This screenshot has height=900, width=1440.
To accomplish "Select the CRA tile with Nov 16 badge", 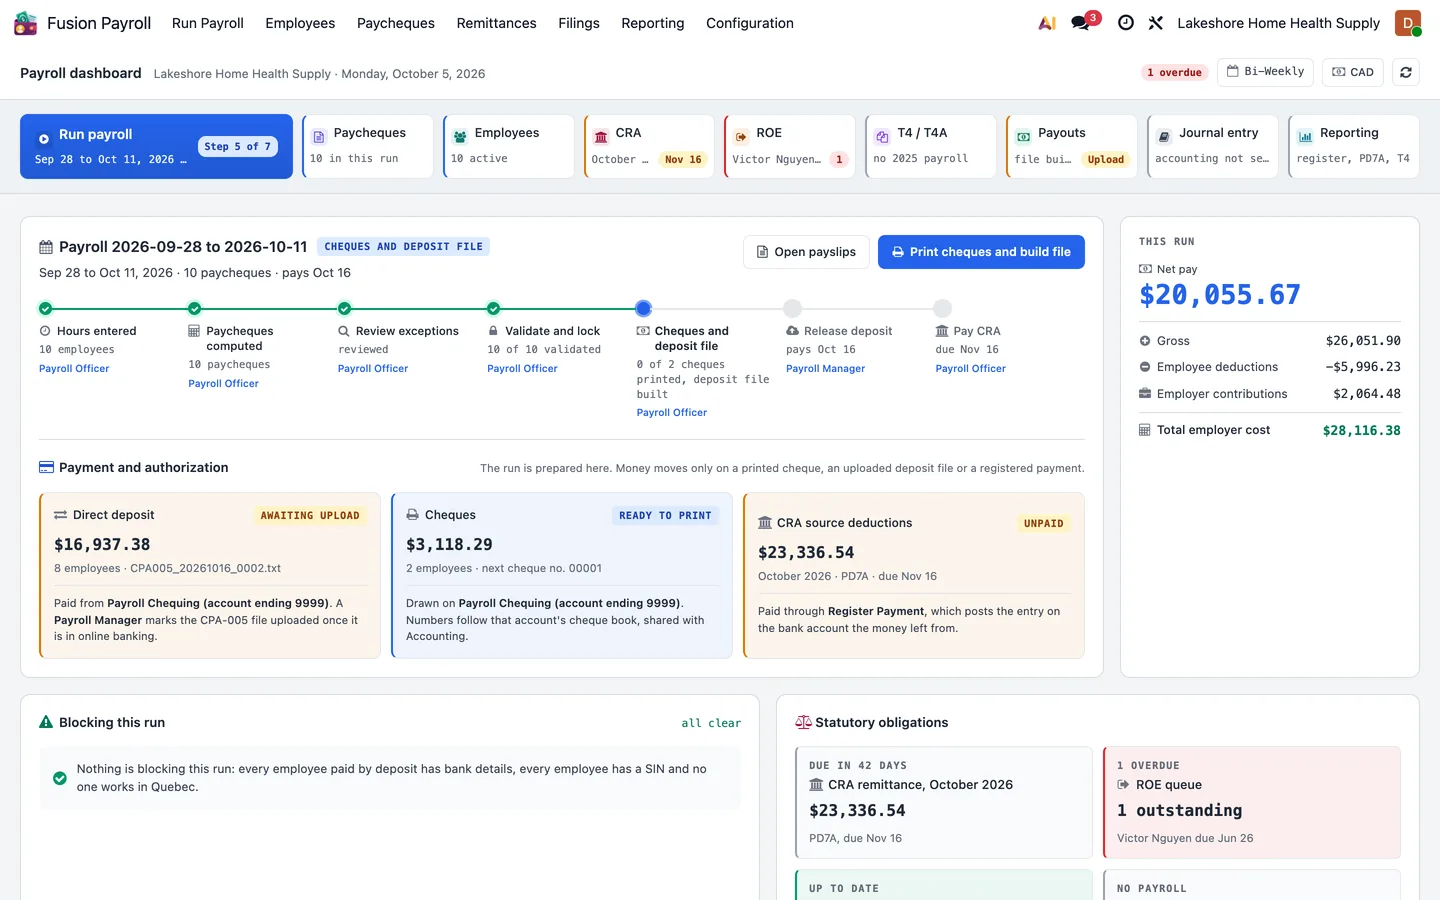I will 650,146.
